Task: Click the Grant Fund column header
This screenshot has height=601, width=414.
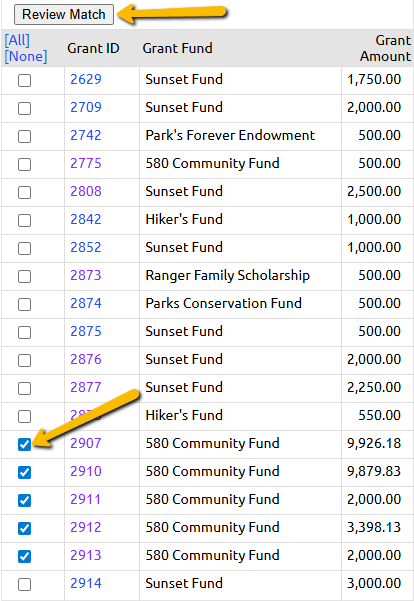Action: point(177,48)
